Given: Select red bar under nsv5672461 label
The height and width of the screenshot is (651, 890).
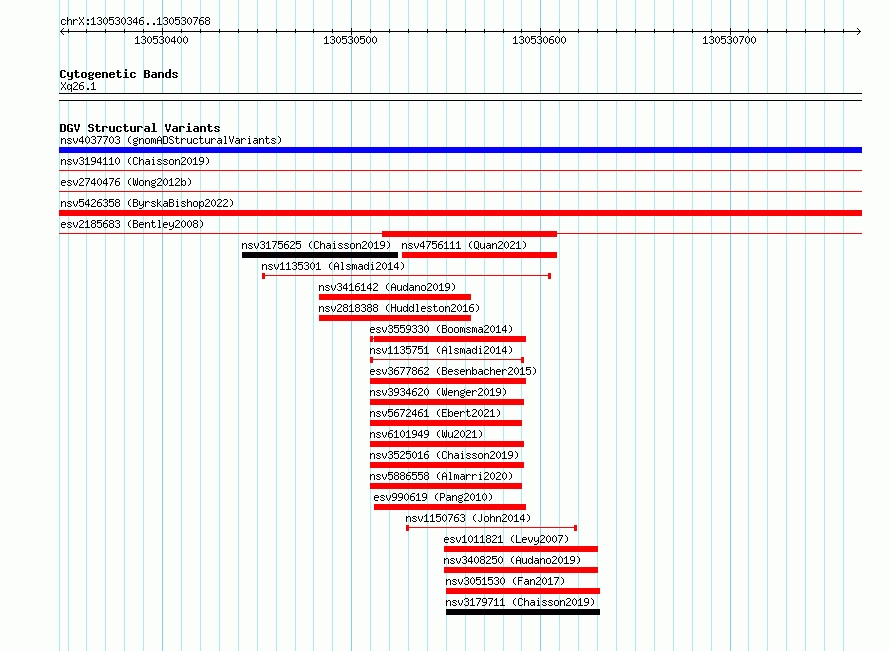Looking at the screenshot, I should coord(446,423).
